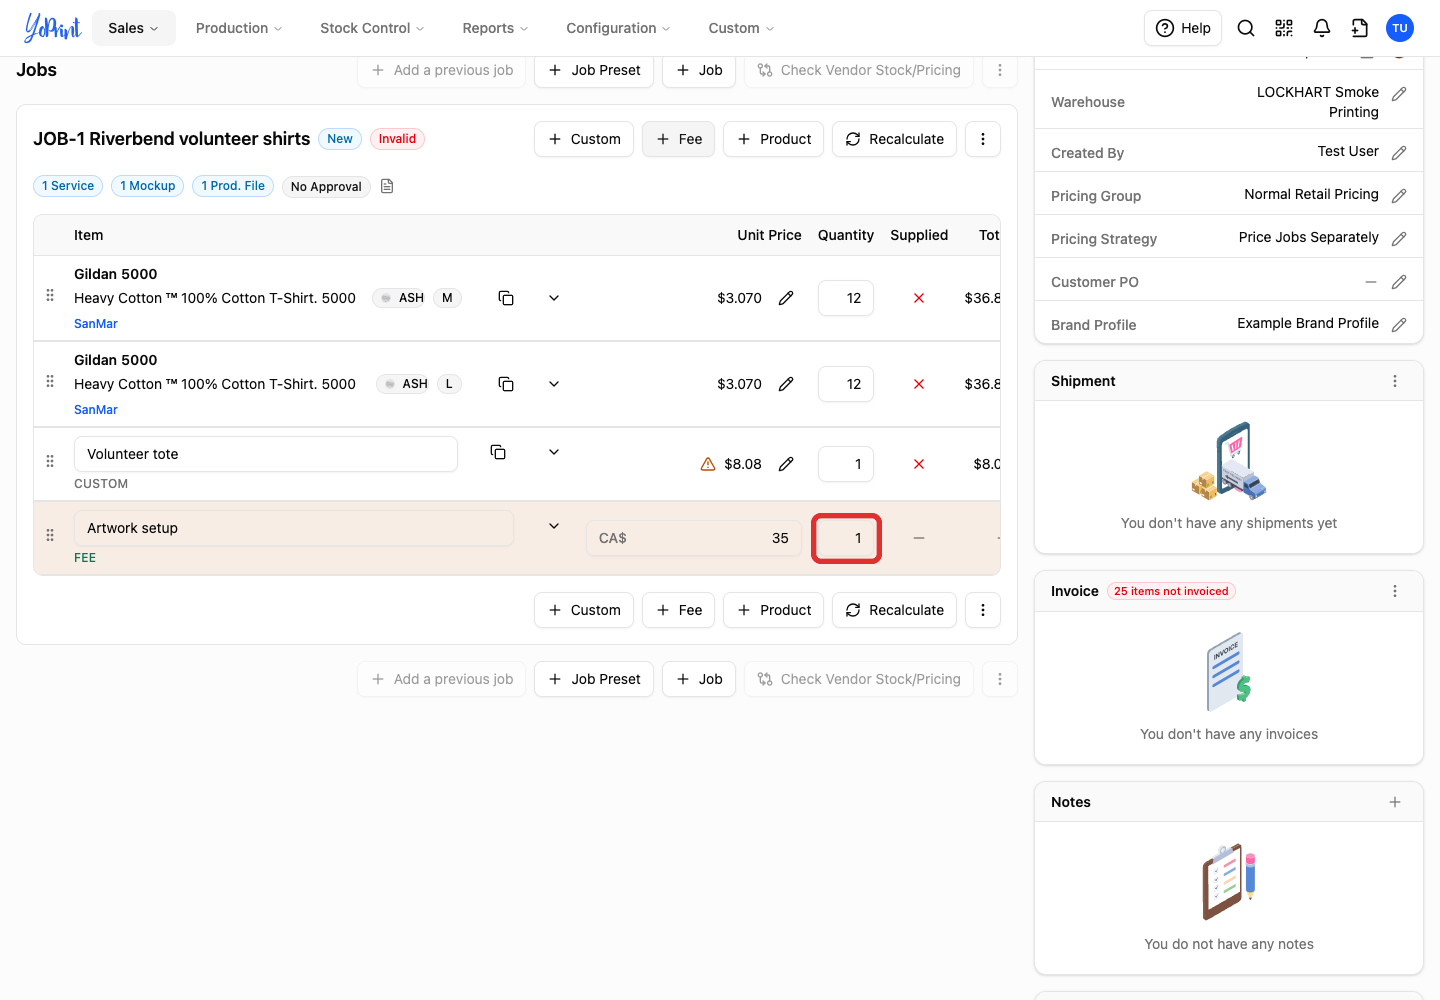Duplicate the Gildan 5000 ASH L line

506,384
